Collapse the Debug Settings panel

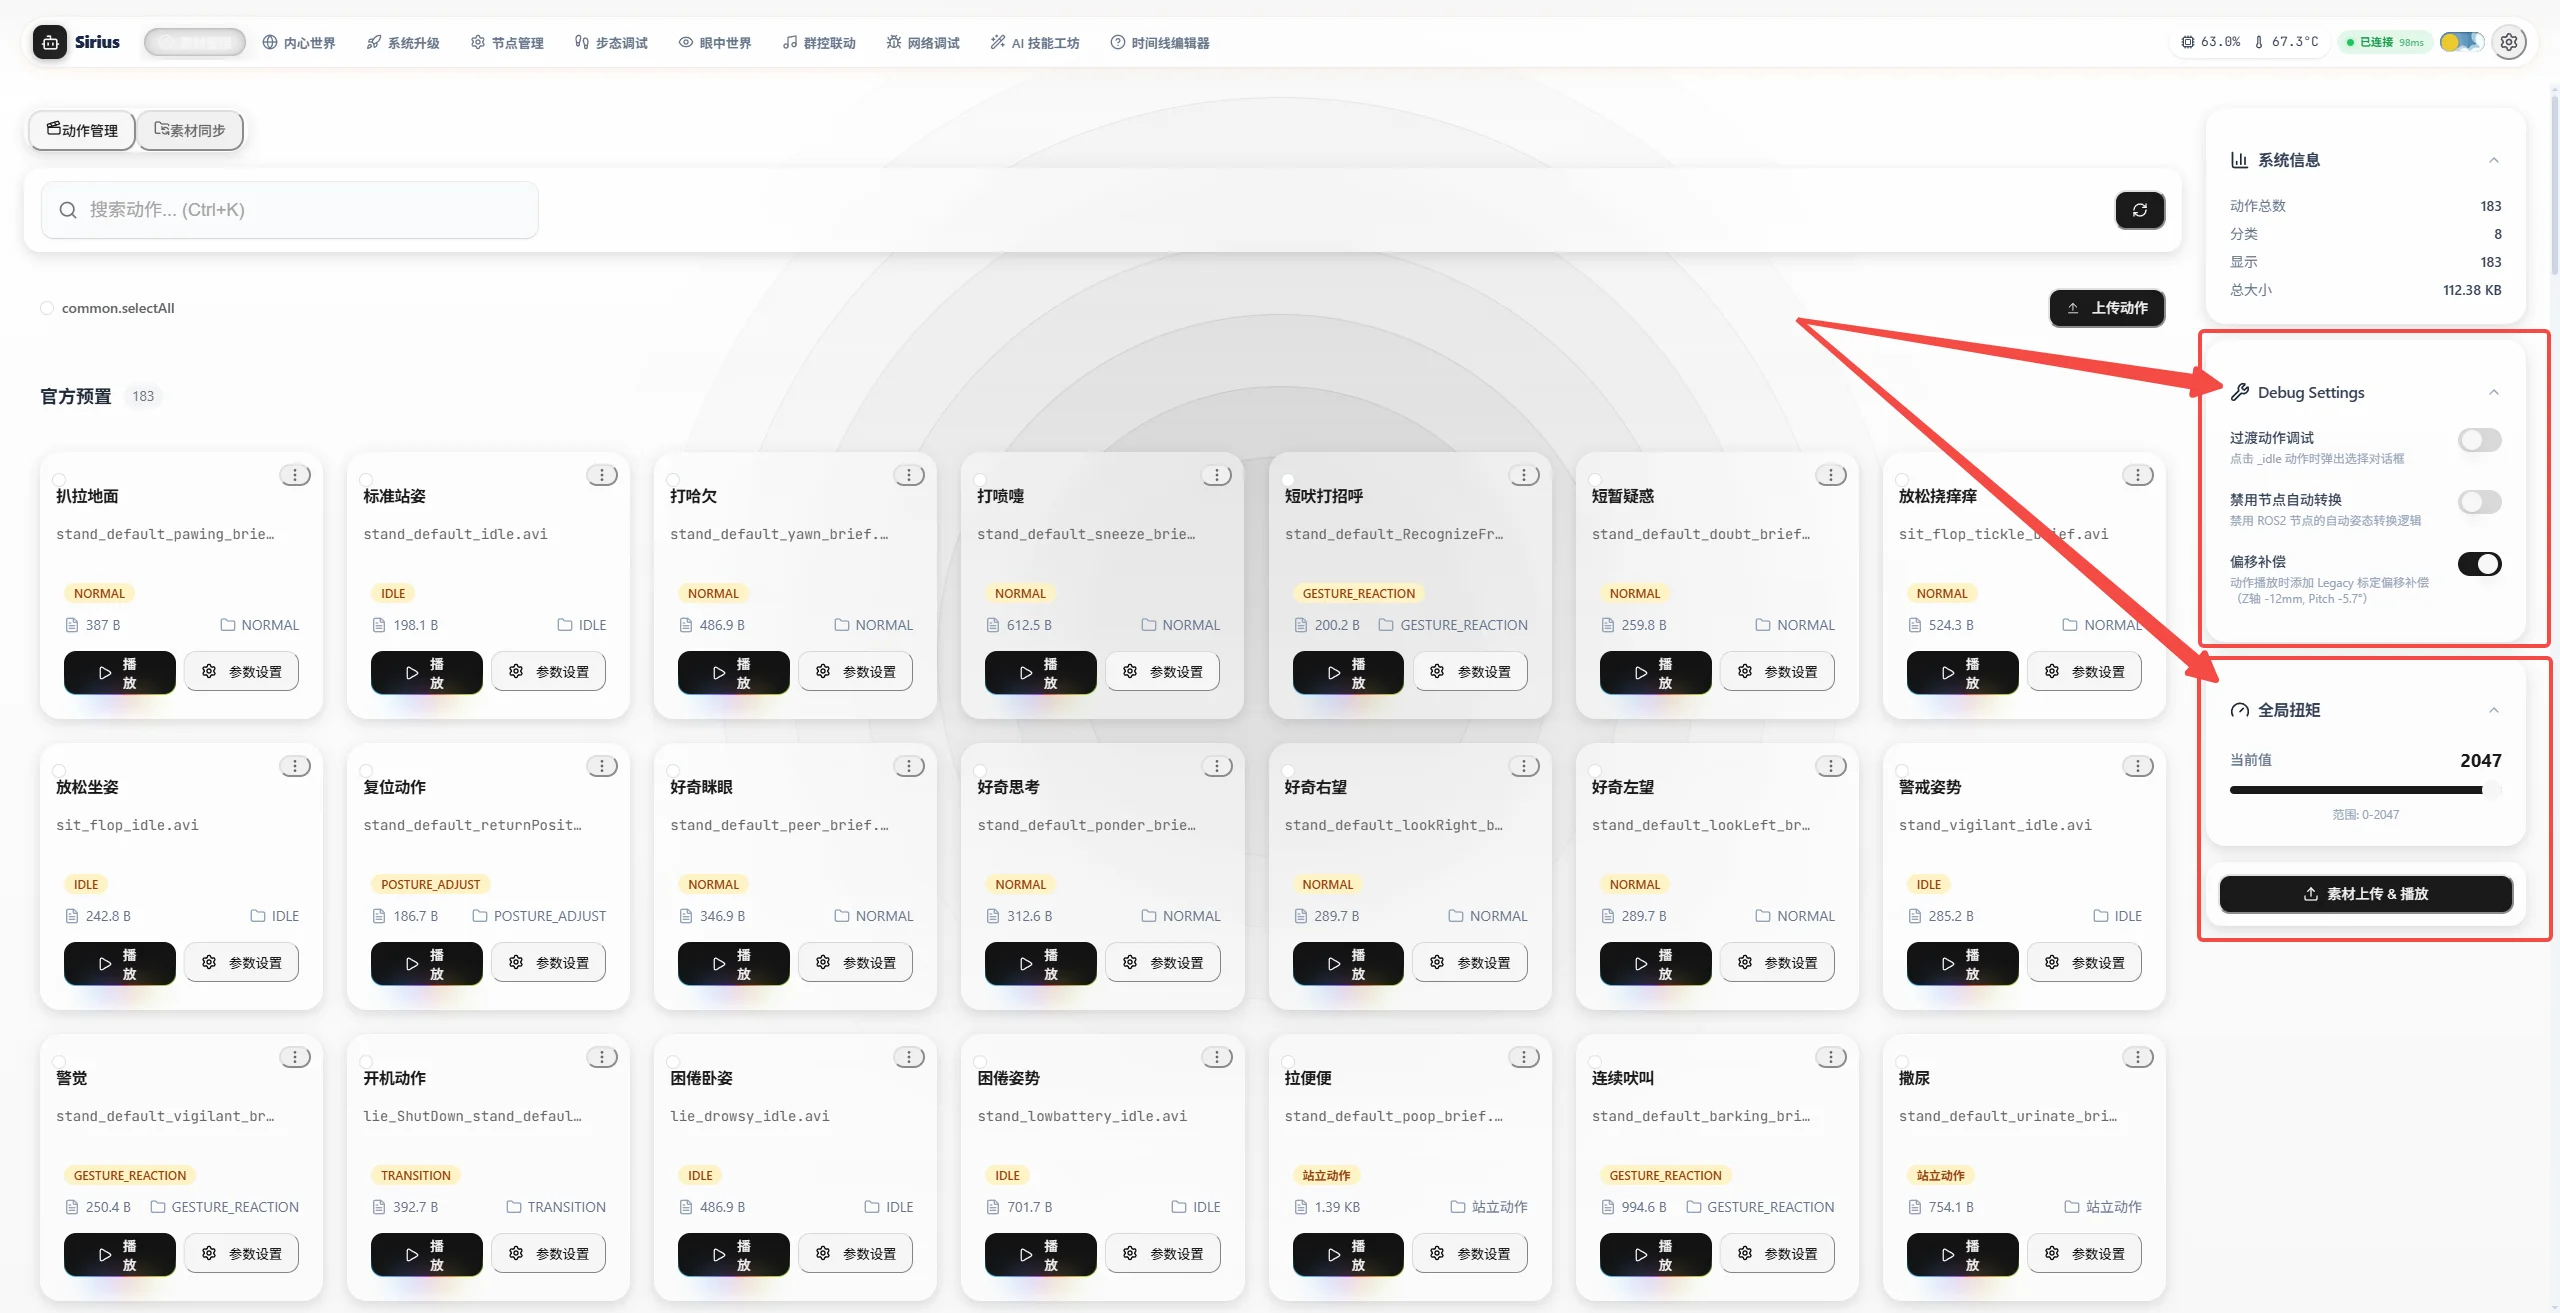coord(2494,392)
